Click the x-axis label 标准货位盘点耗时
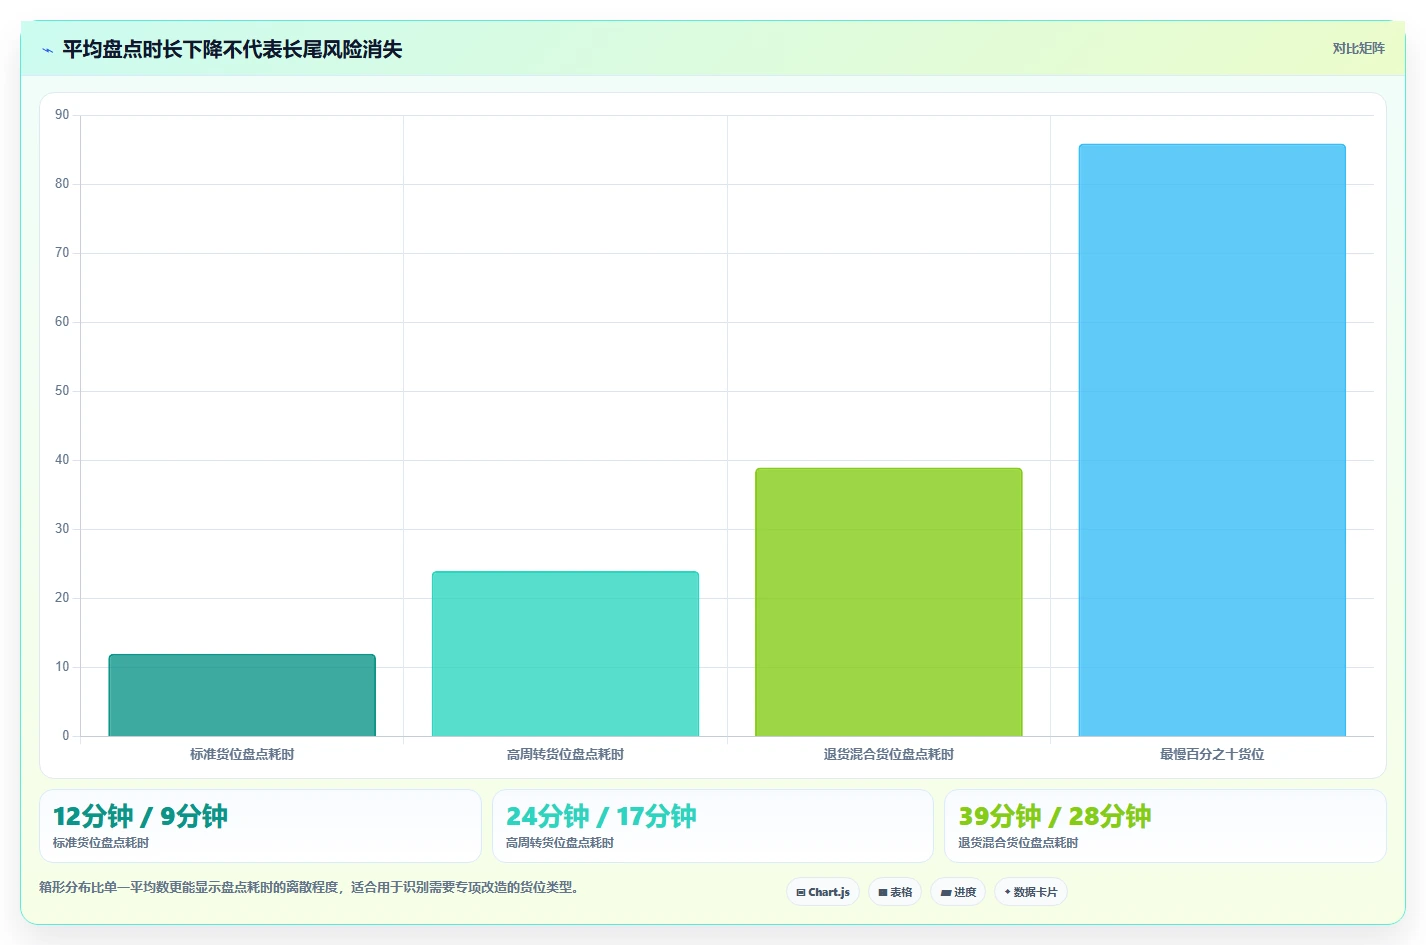 pyautogui.click(x=242, y=754)
